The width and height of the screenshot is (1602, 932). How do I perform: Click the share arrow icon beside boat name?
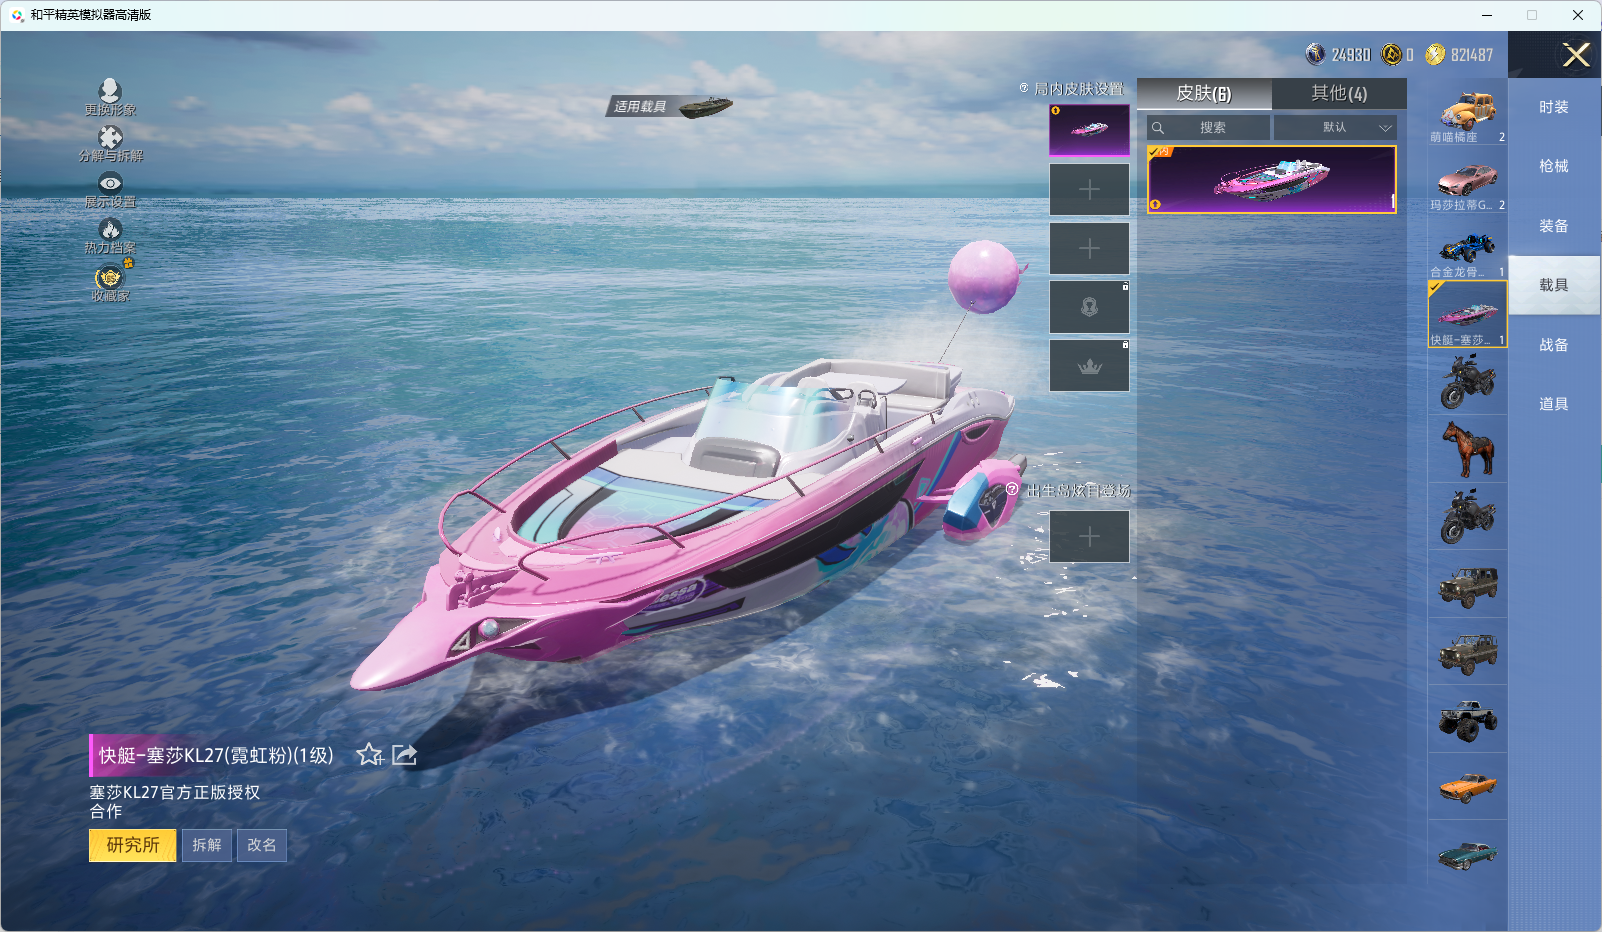[x=404, y=755]
